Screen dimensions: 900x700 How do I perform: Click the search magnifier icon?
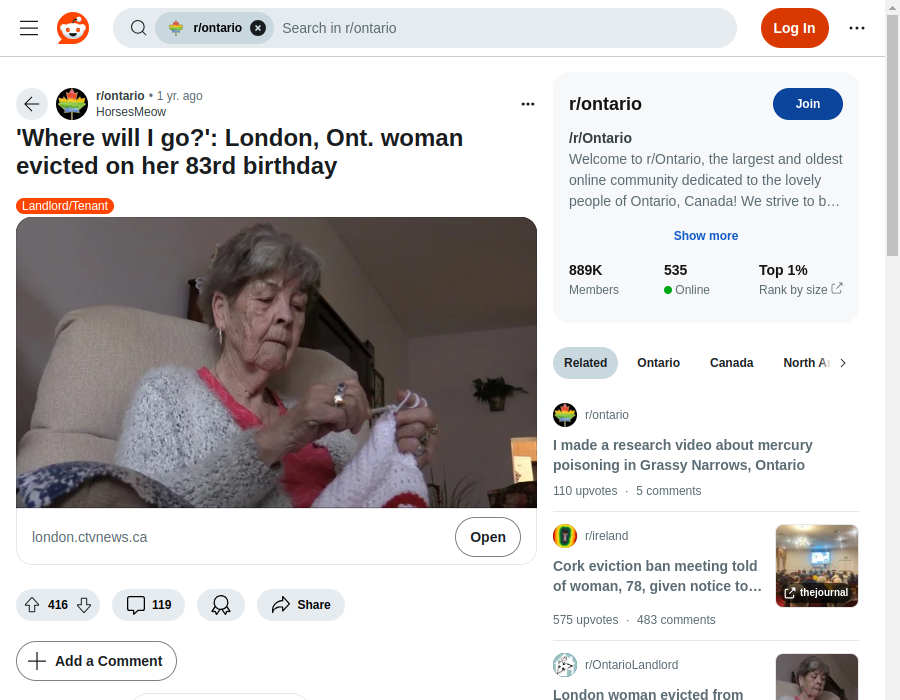(138, 28)
